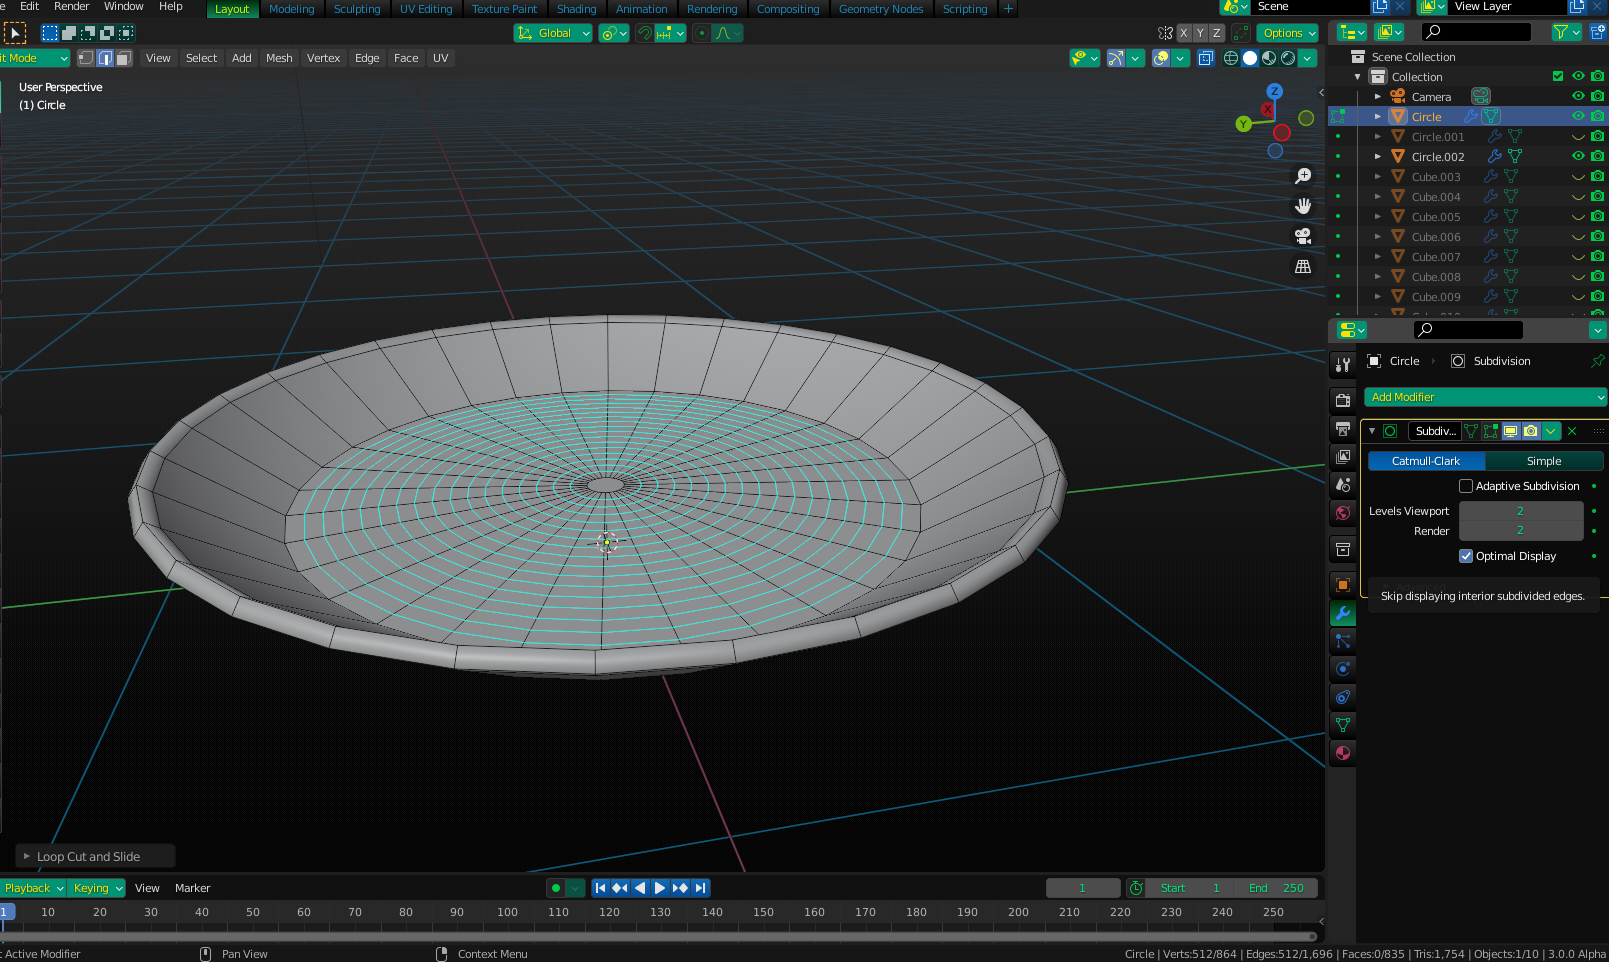Toggle modifier display in render
Screen dimensions: 1609x962
(1530, 431)
